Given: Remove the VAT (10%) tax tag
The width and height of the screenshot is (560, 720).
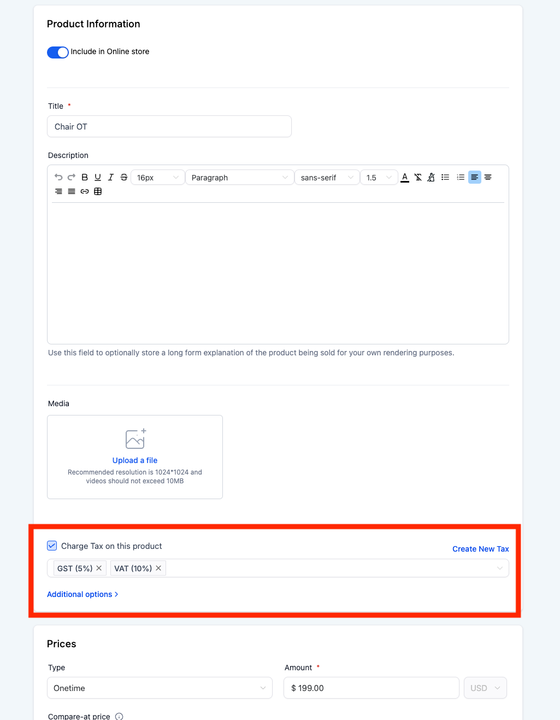Looking at the screenshot, I should (x=158, y=568).
